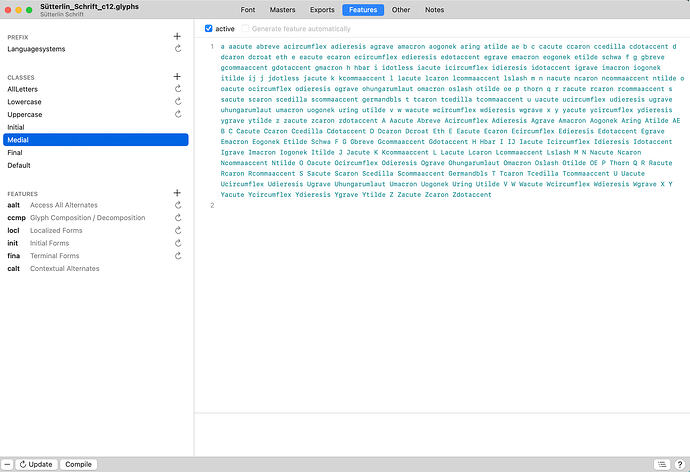Refresh the aalt feature

pyautogui.click(x=178, y=205)
